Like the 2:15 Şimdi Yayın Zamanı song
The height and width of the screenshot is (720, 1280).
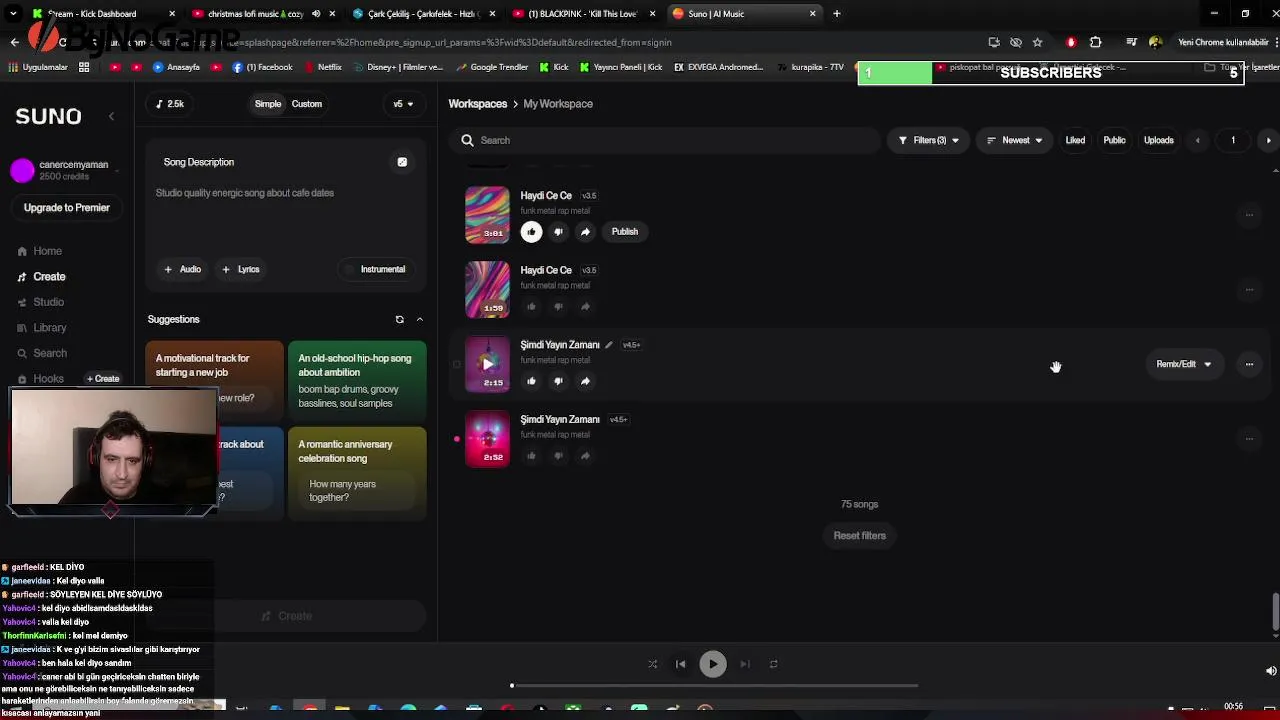[x=531, y=381]
